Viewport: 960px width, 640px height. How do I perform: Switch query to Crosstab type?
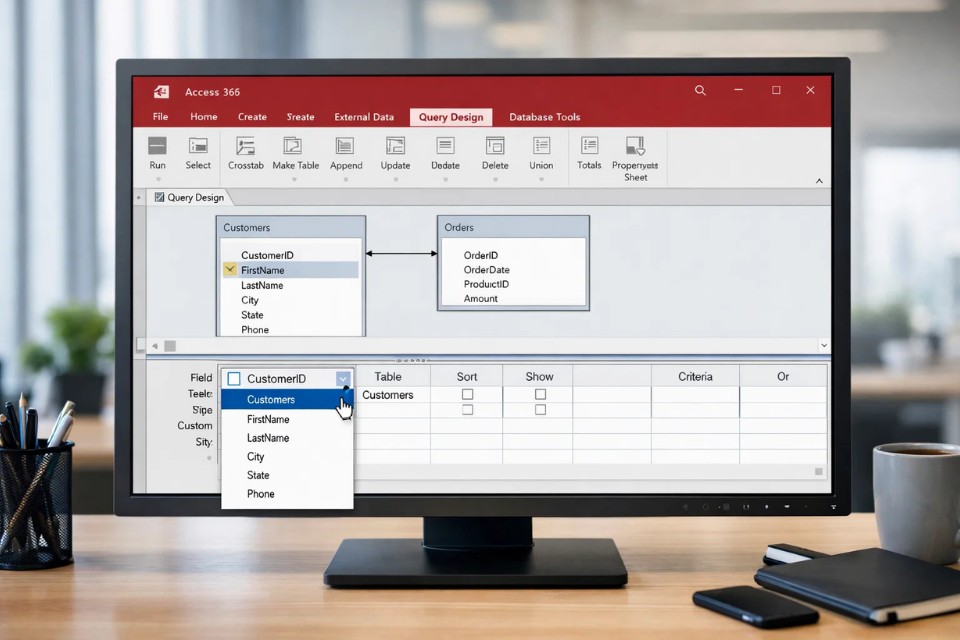pos(245,147)
